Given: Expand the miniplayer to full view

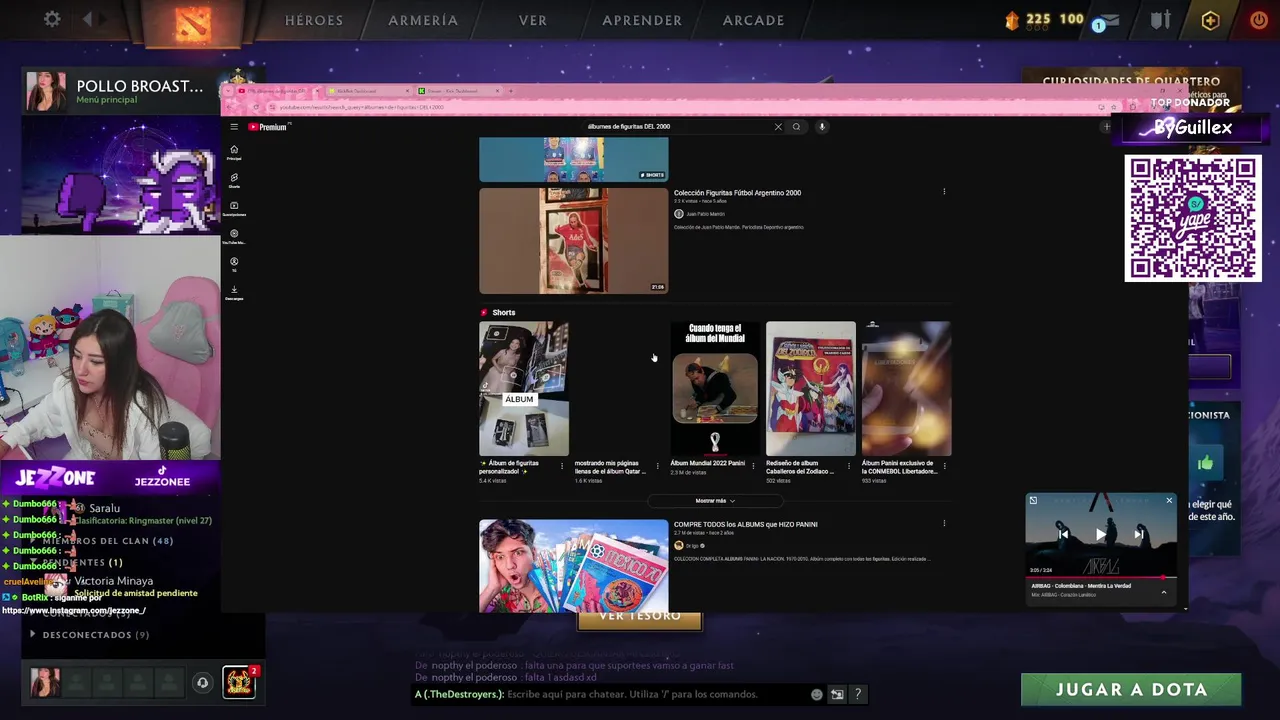Looking at the screenshot, I should tap(1033, 500).
